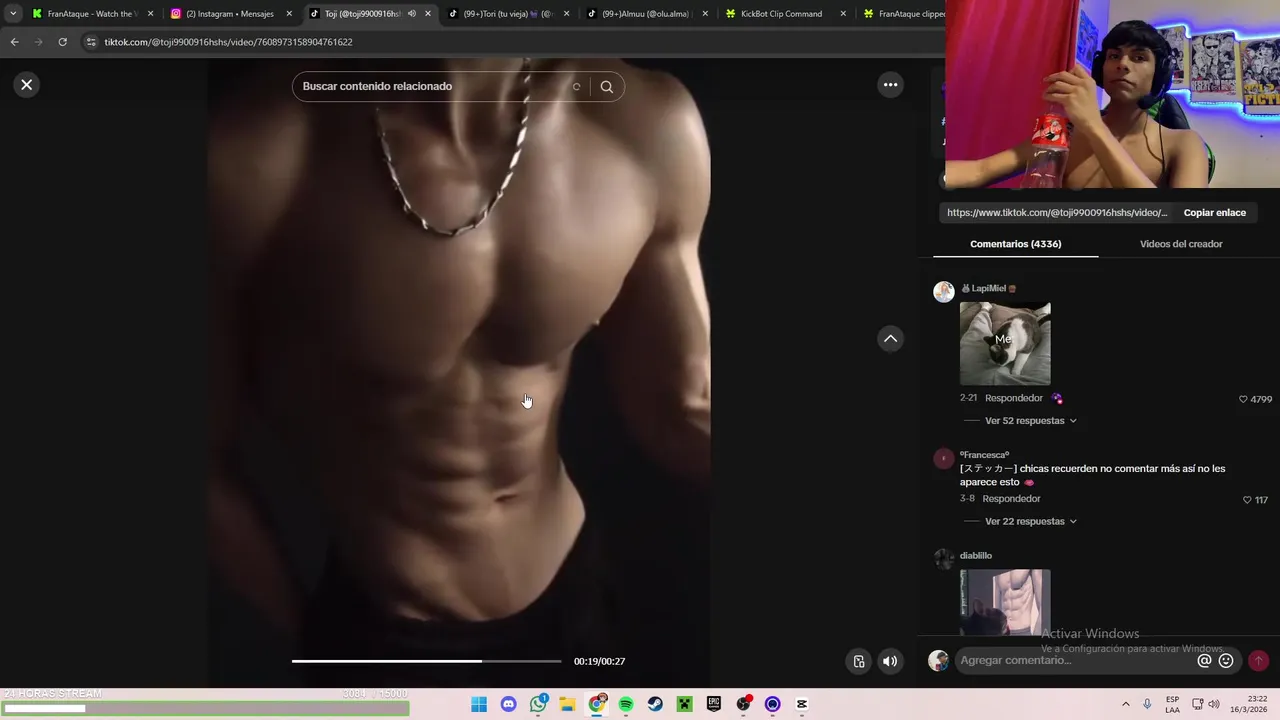Click Copiar enlace button

[1214, 213]
